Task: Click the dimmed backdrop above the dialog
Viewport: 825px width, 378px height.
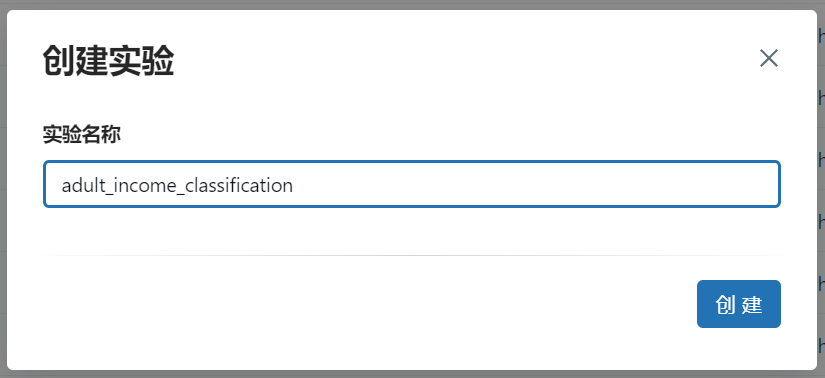Action: pos(412,4)
